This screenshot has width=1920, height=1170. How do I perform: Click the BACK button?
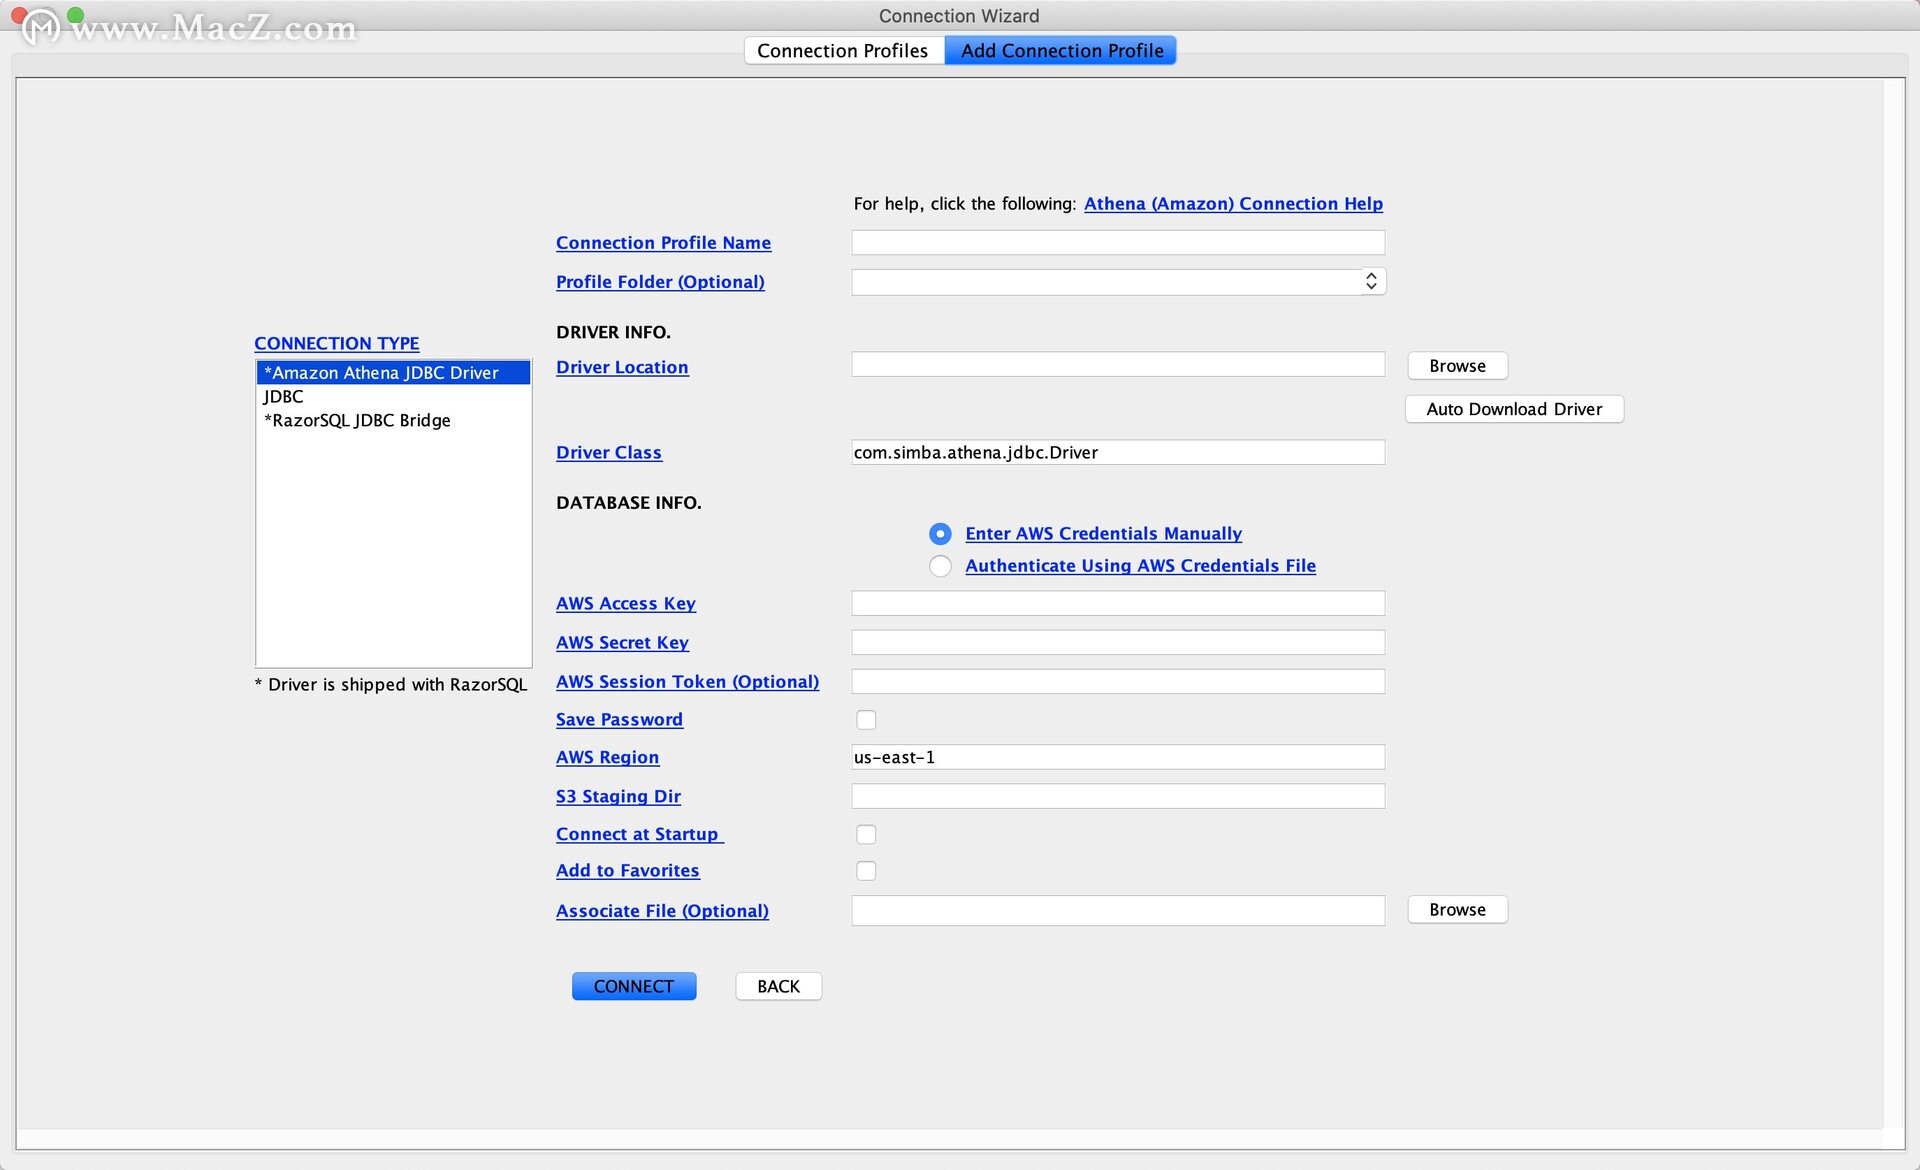point(779,986)
